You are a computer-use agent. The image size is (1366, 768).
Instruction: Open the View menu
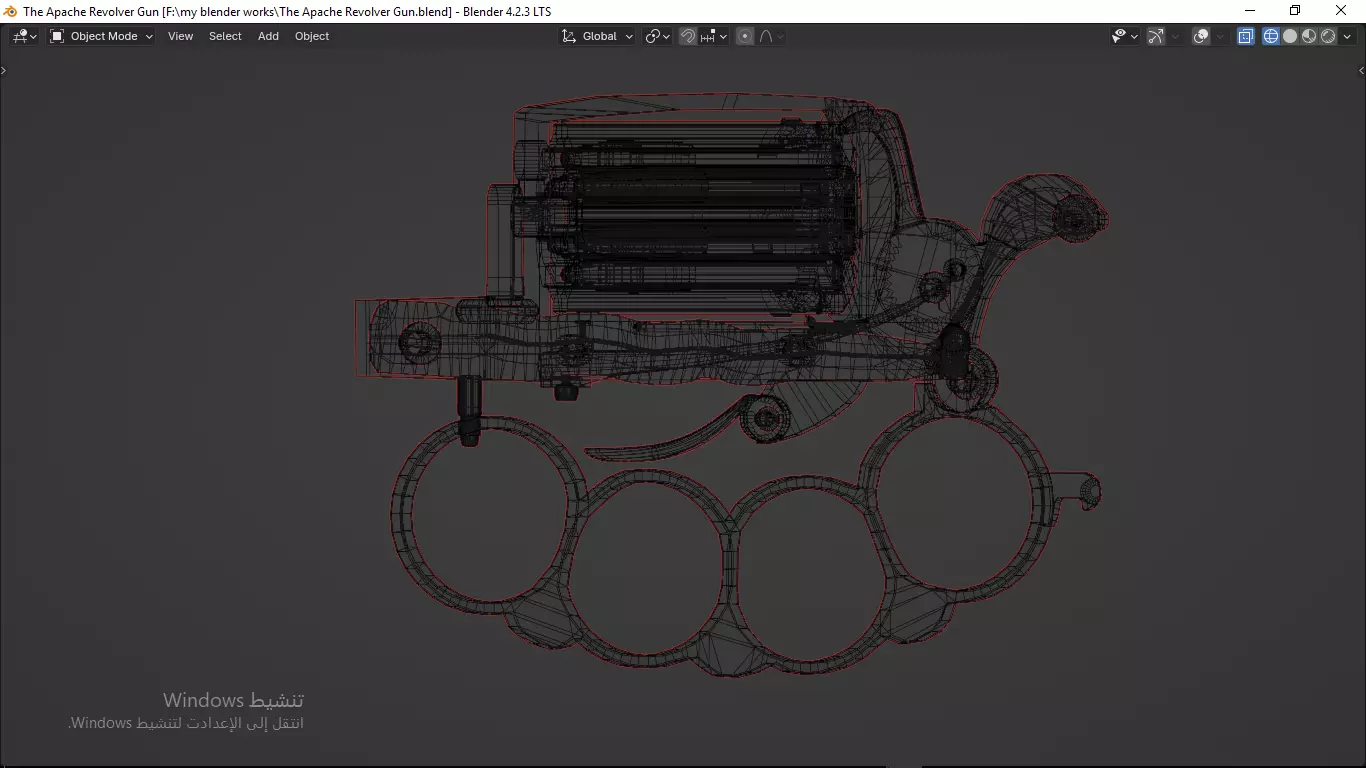pos(181,36)
